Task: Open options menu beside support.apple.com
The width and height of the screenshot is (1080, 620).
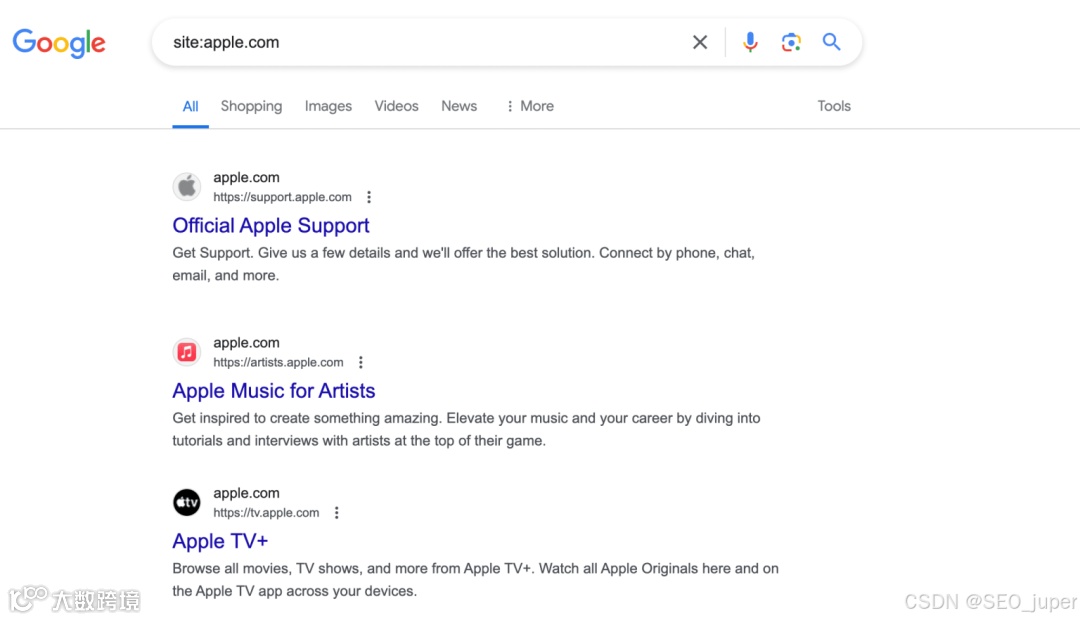Action: point(369,197)
